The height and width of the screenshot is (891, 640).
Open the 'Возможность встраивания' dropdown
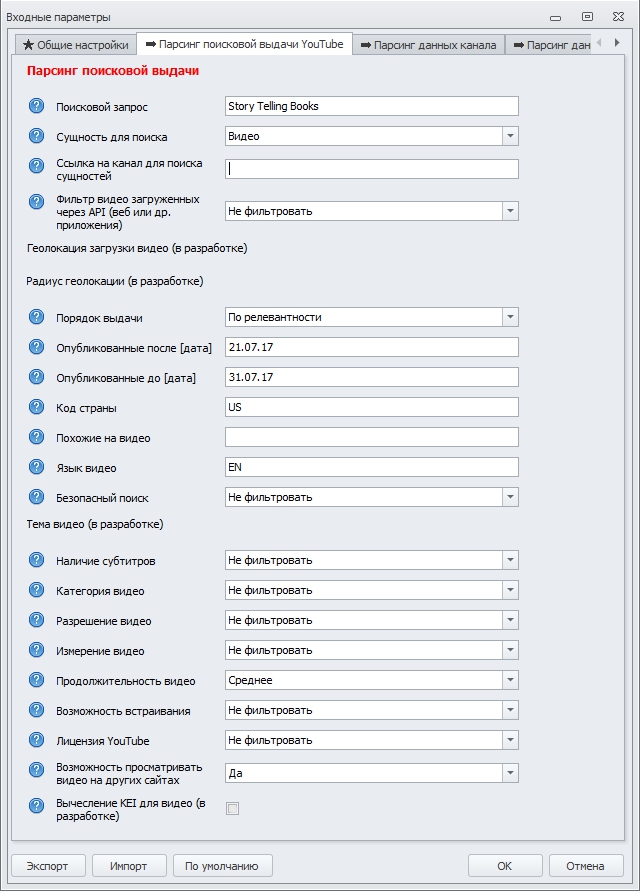tap(509, 710)
